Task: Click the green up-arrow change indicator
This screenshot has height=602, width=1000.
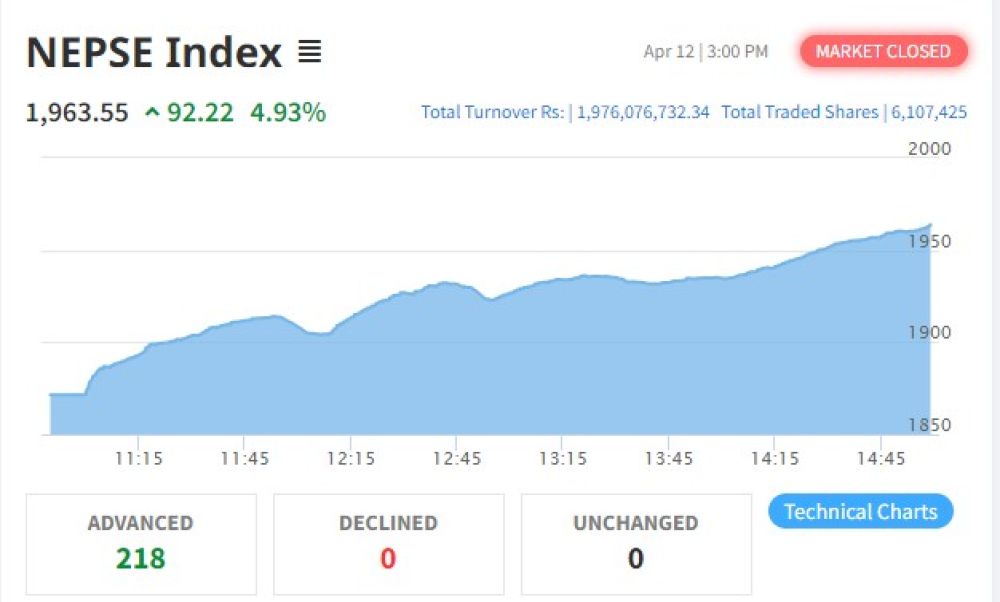Action: (152, 113)
